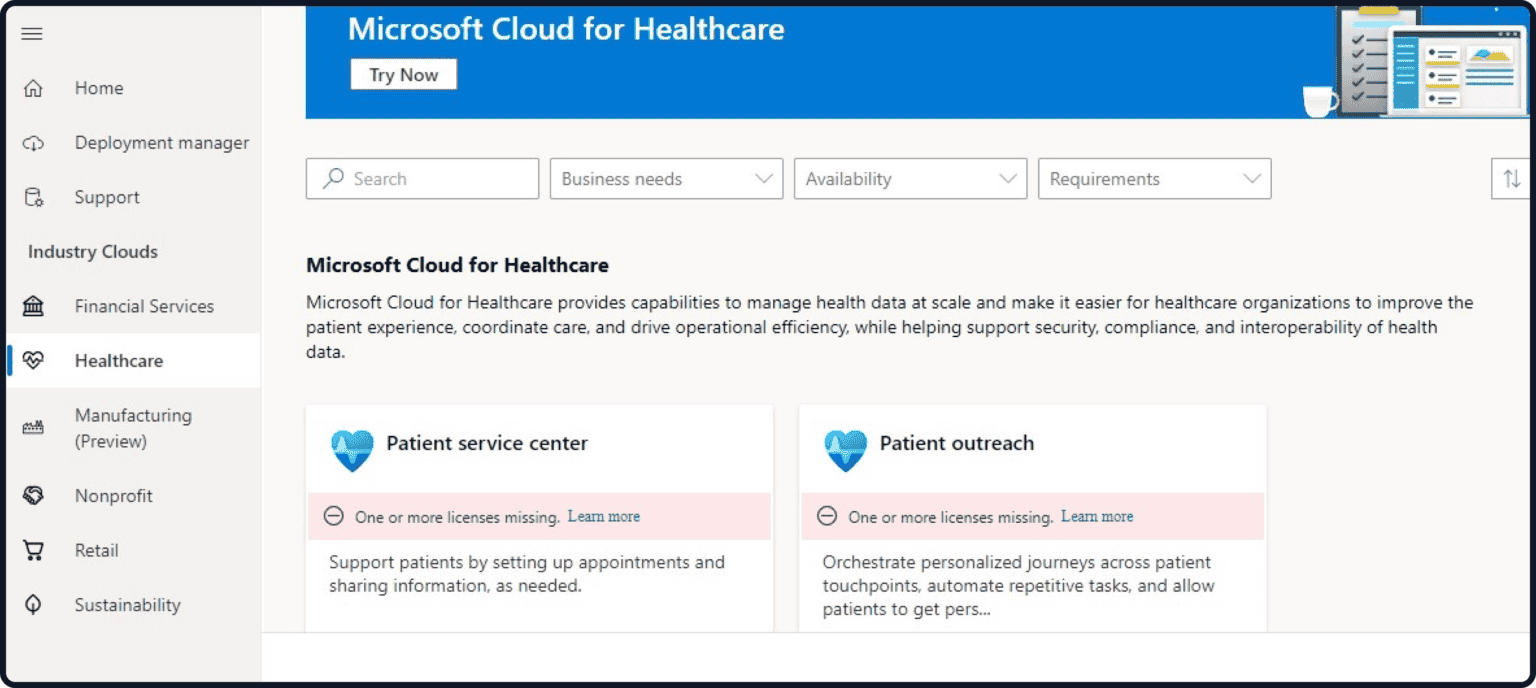Select the Manufacturing (Preview) factory icon

point(34,427)
